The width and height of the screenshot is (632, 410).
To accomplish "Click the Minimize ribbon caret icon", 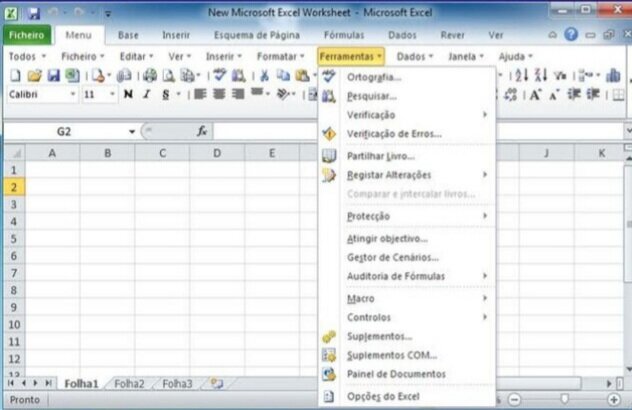I will coord(553,35).
